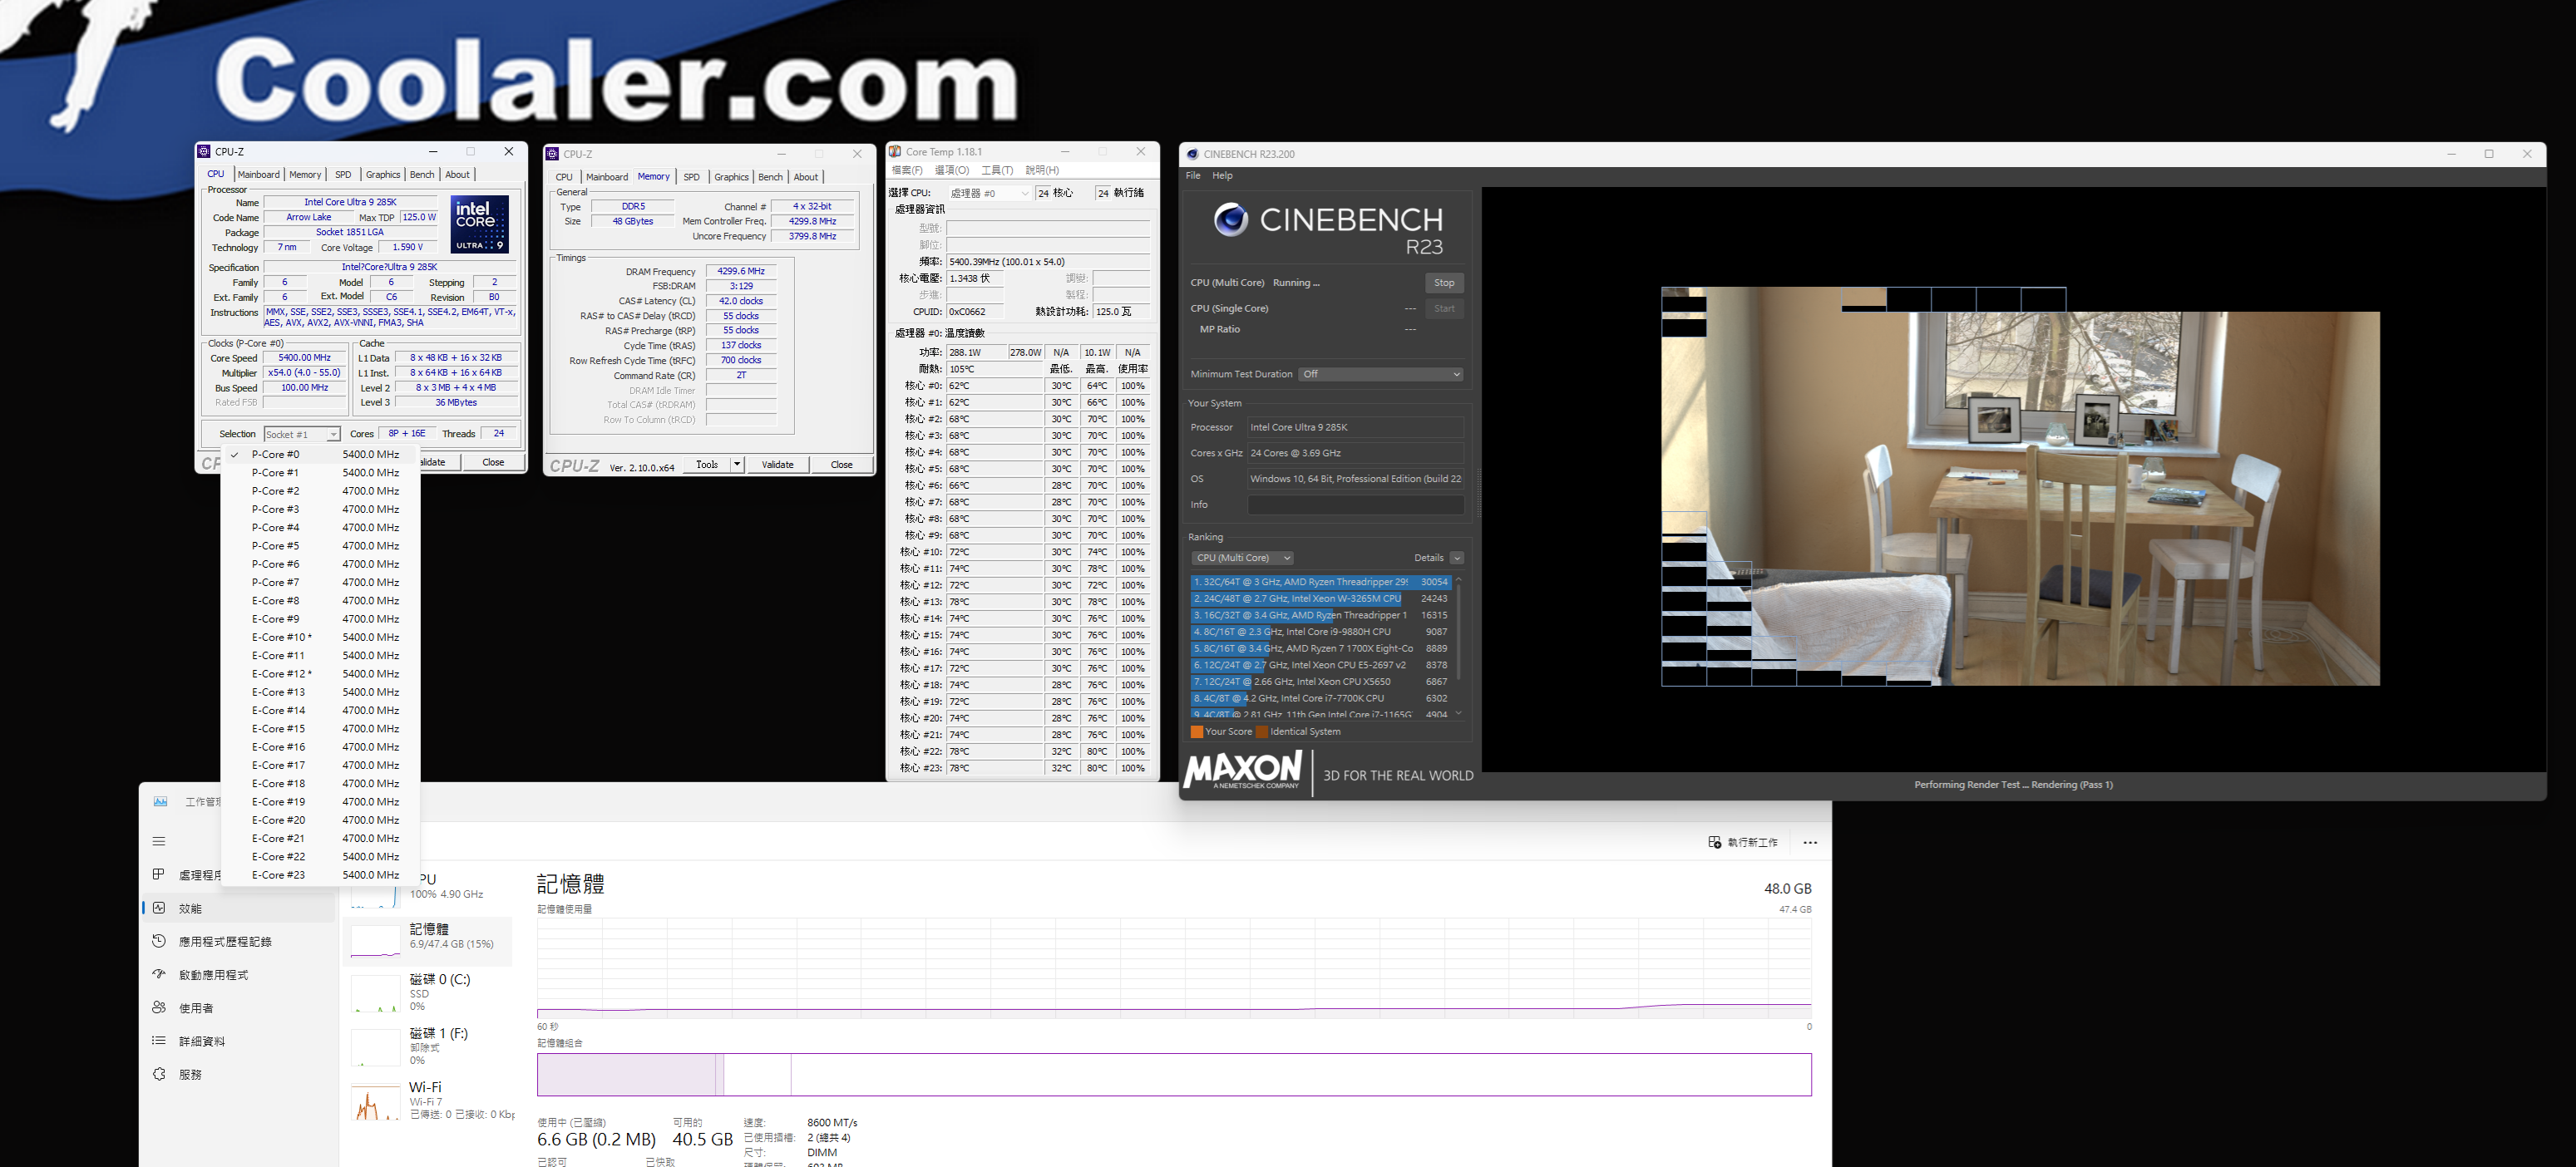
Task: Open the File menu in Cinebench
Action: (x=1193, y=175)
